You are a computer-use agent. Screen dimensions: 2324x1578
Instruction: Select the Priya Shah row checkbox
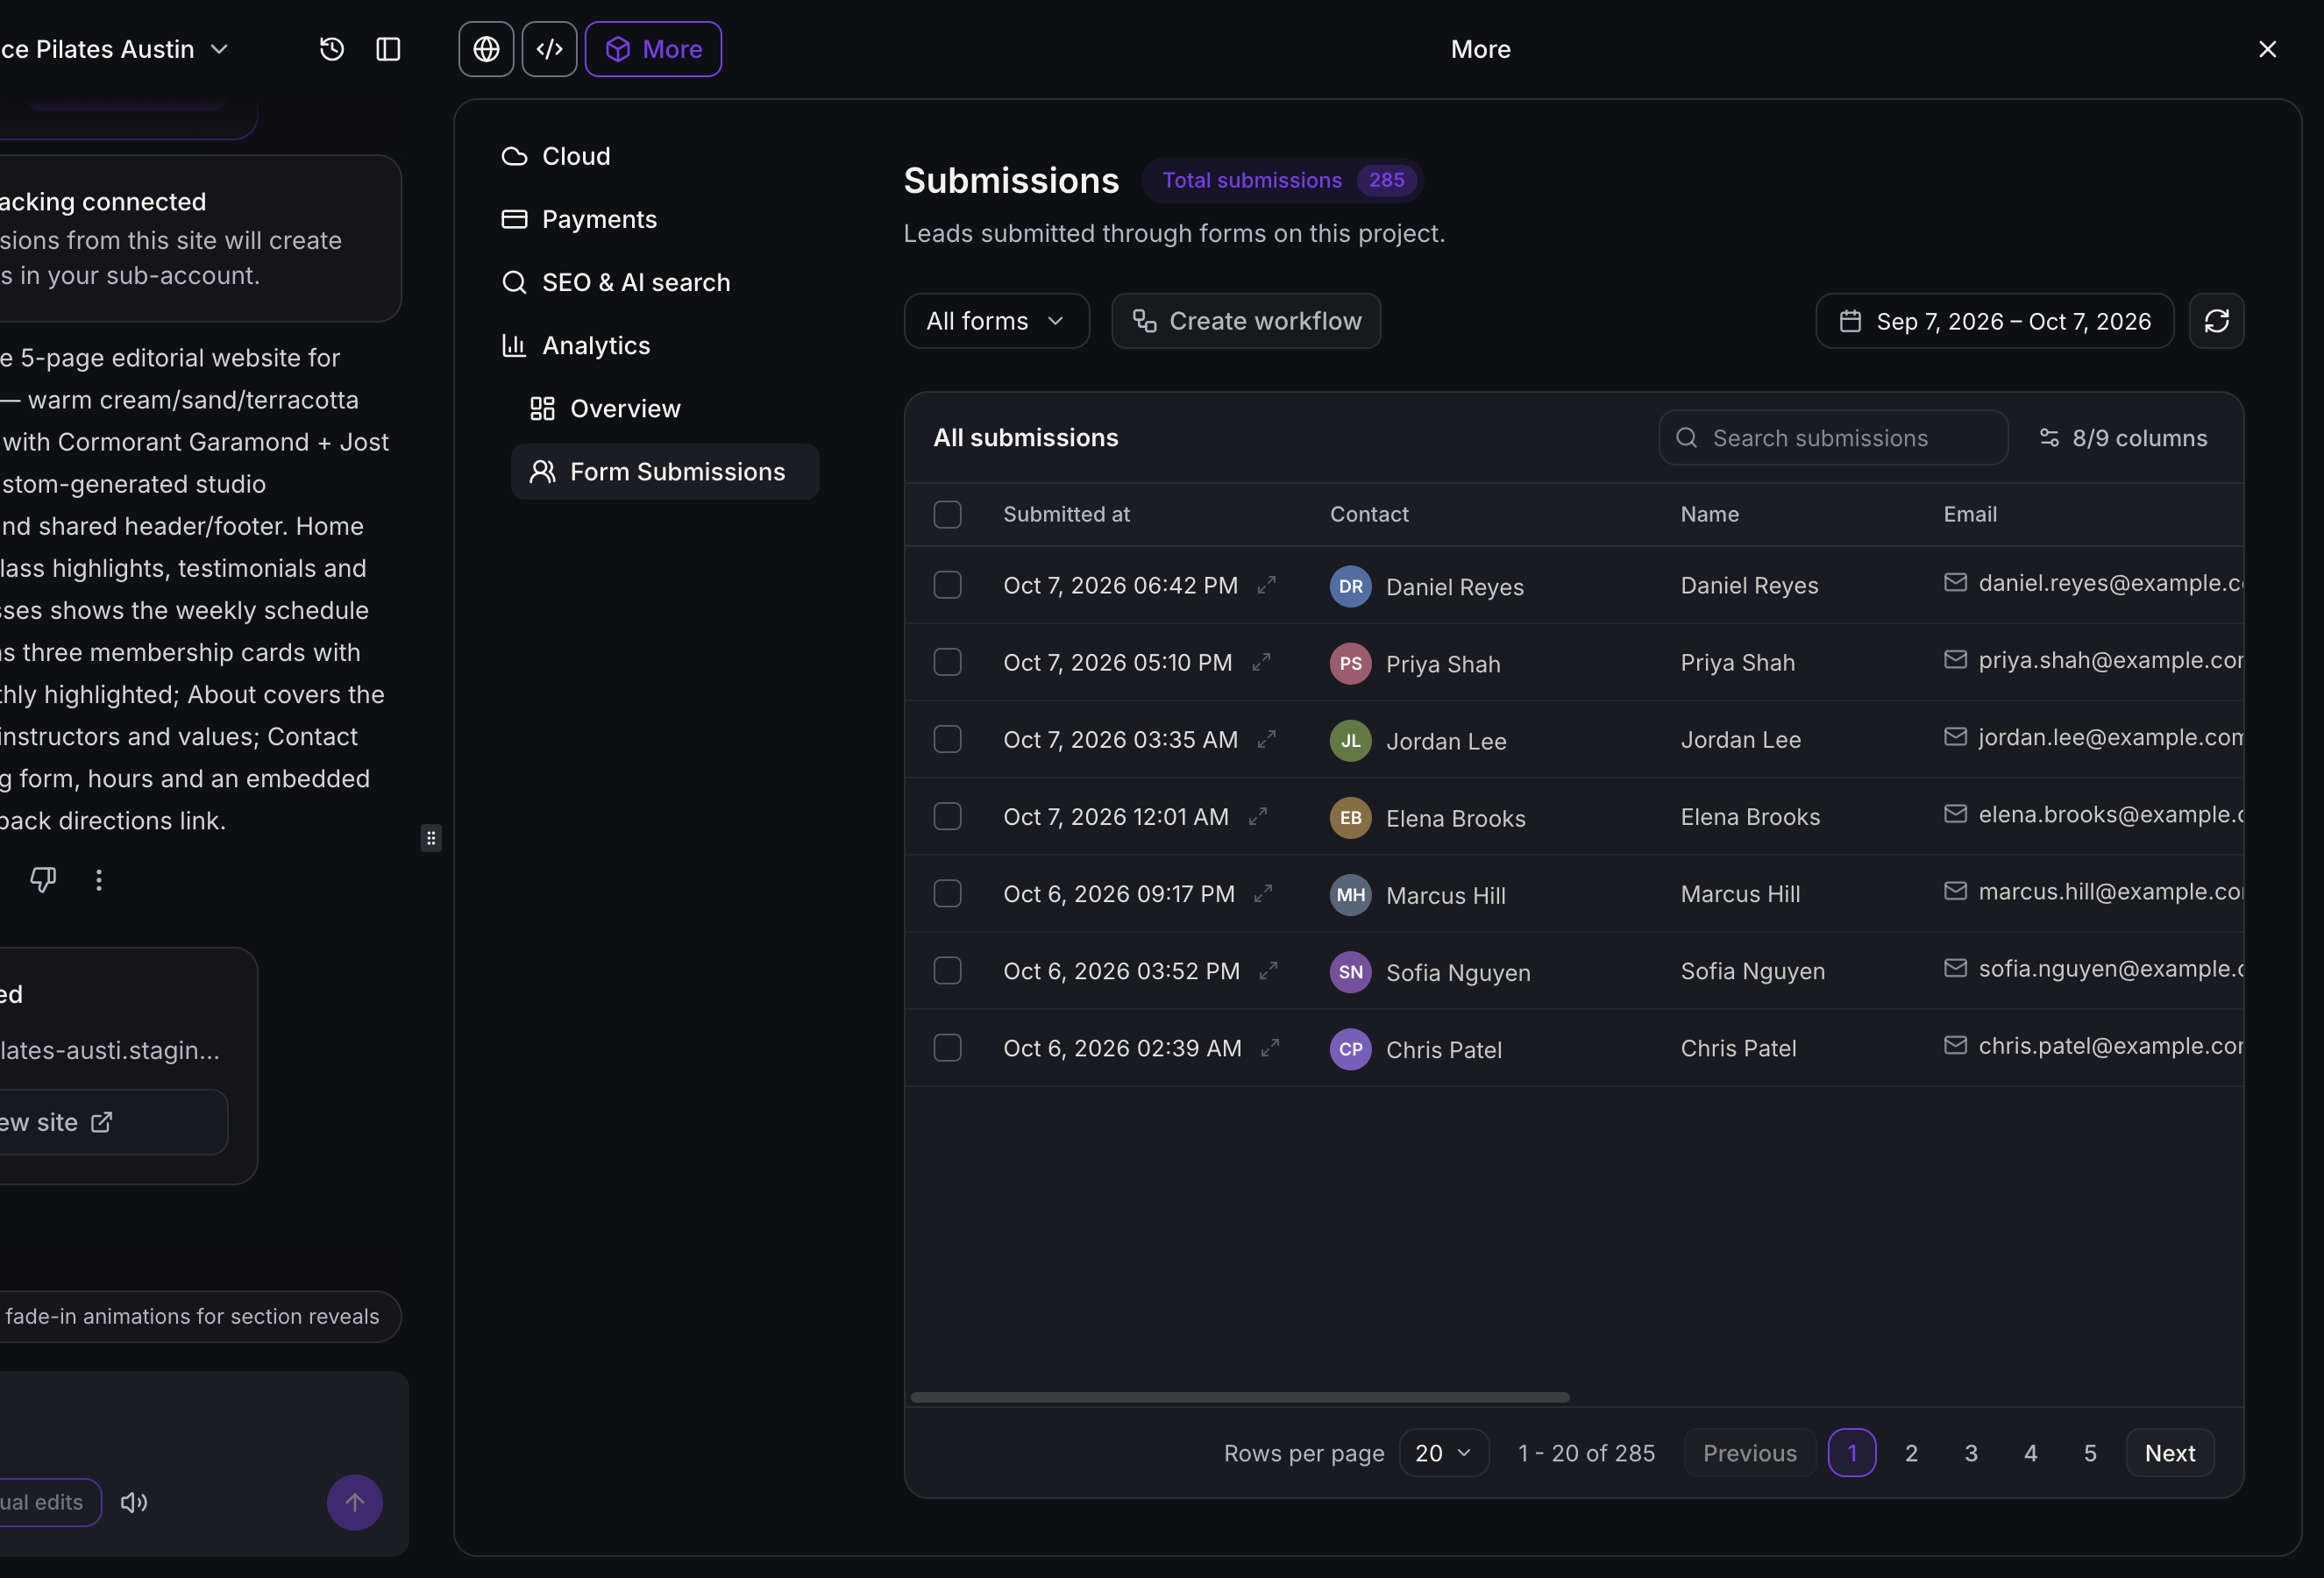(x=947, y=662)
